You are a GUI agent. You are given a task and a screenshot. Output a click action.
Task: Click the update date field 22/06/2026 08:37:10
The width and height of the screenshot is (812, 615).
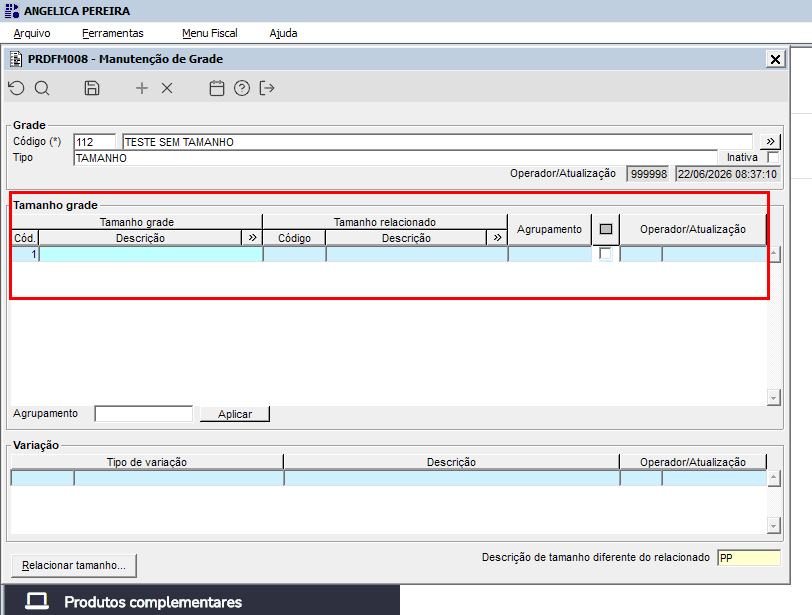(x=727, y=174)
